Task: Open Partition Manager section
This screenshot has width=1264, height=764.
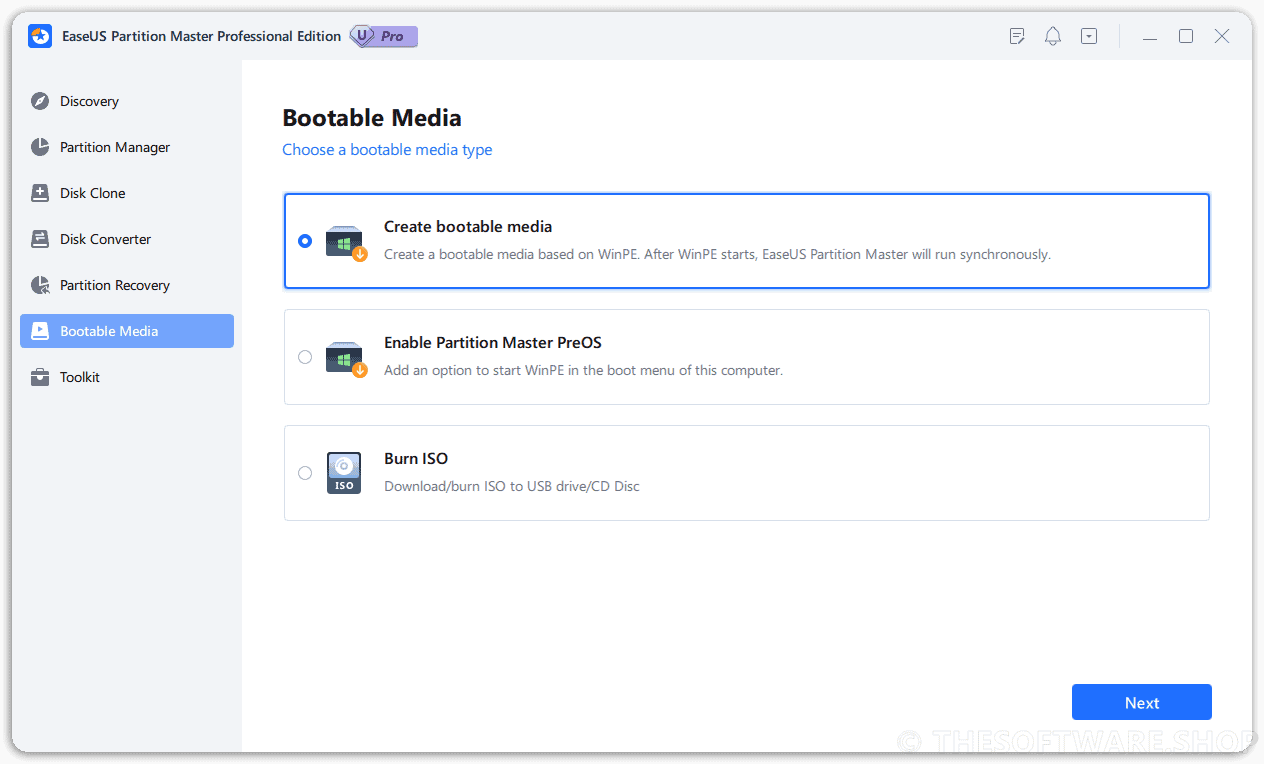Action: (x=127, y=147)
